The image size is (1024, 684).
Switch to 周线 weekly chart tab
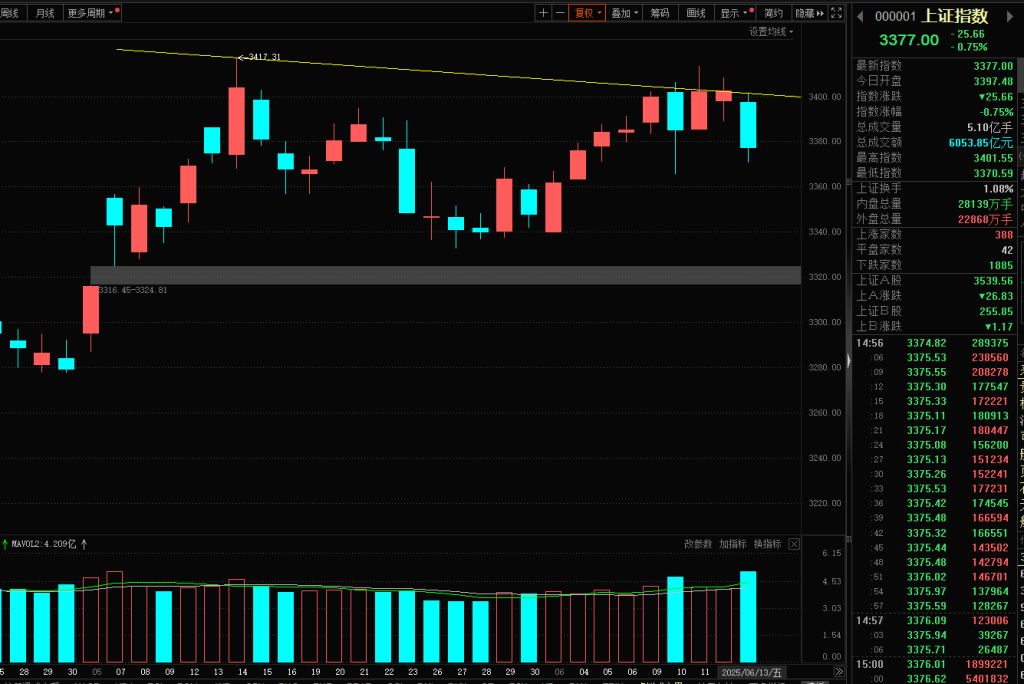[x=10, y=12]
